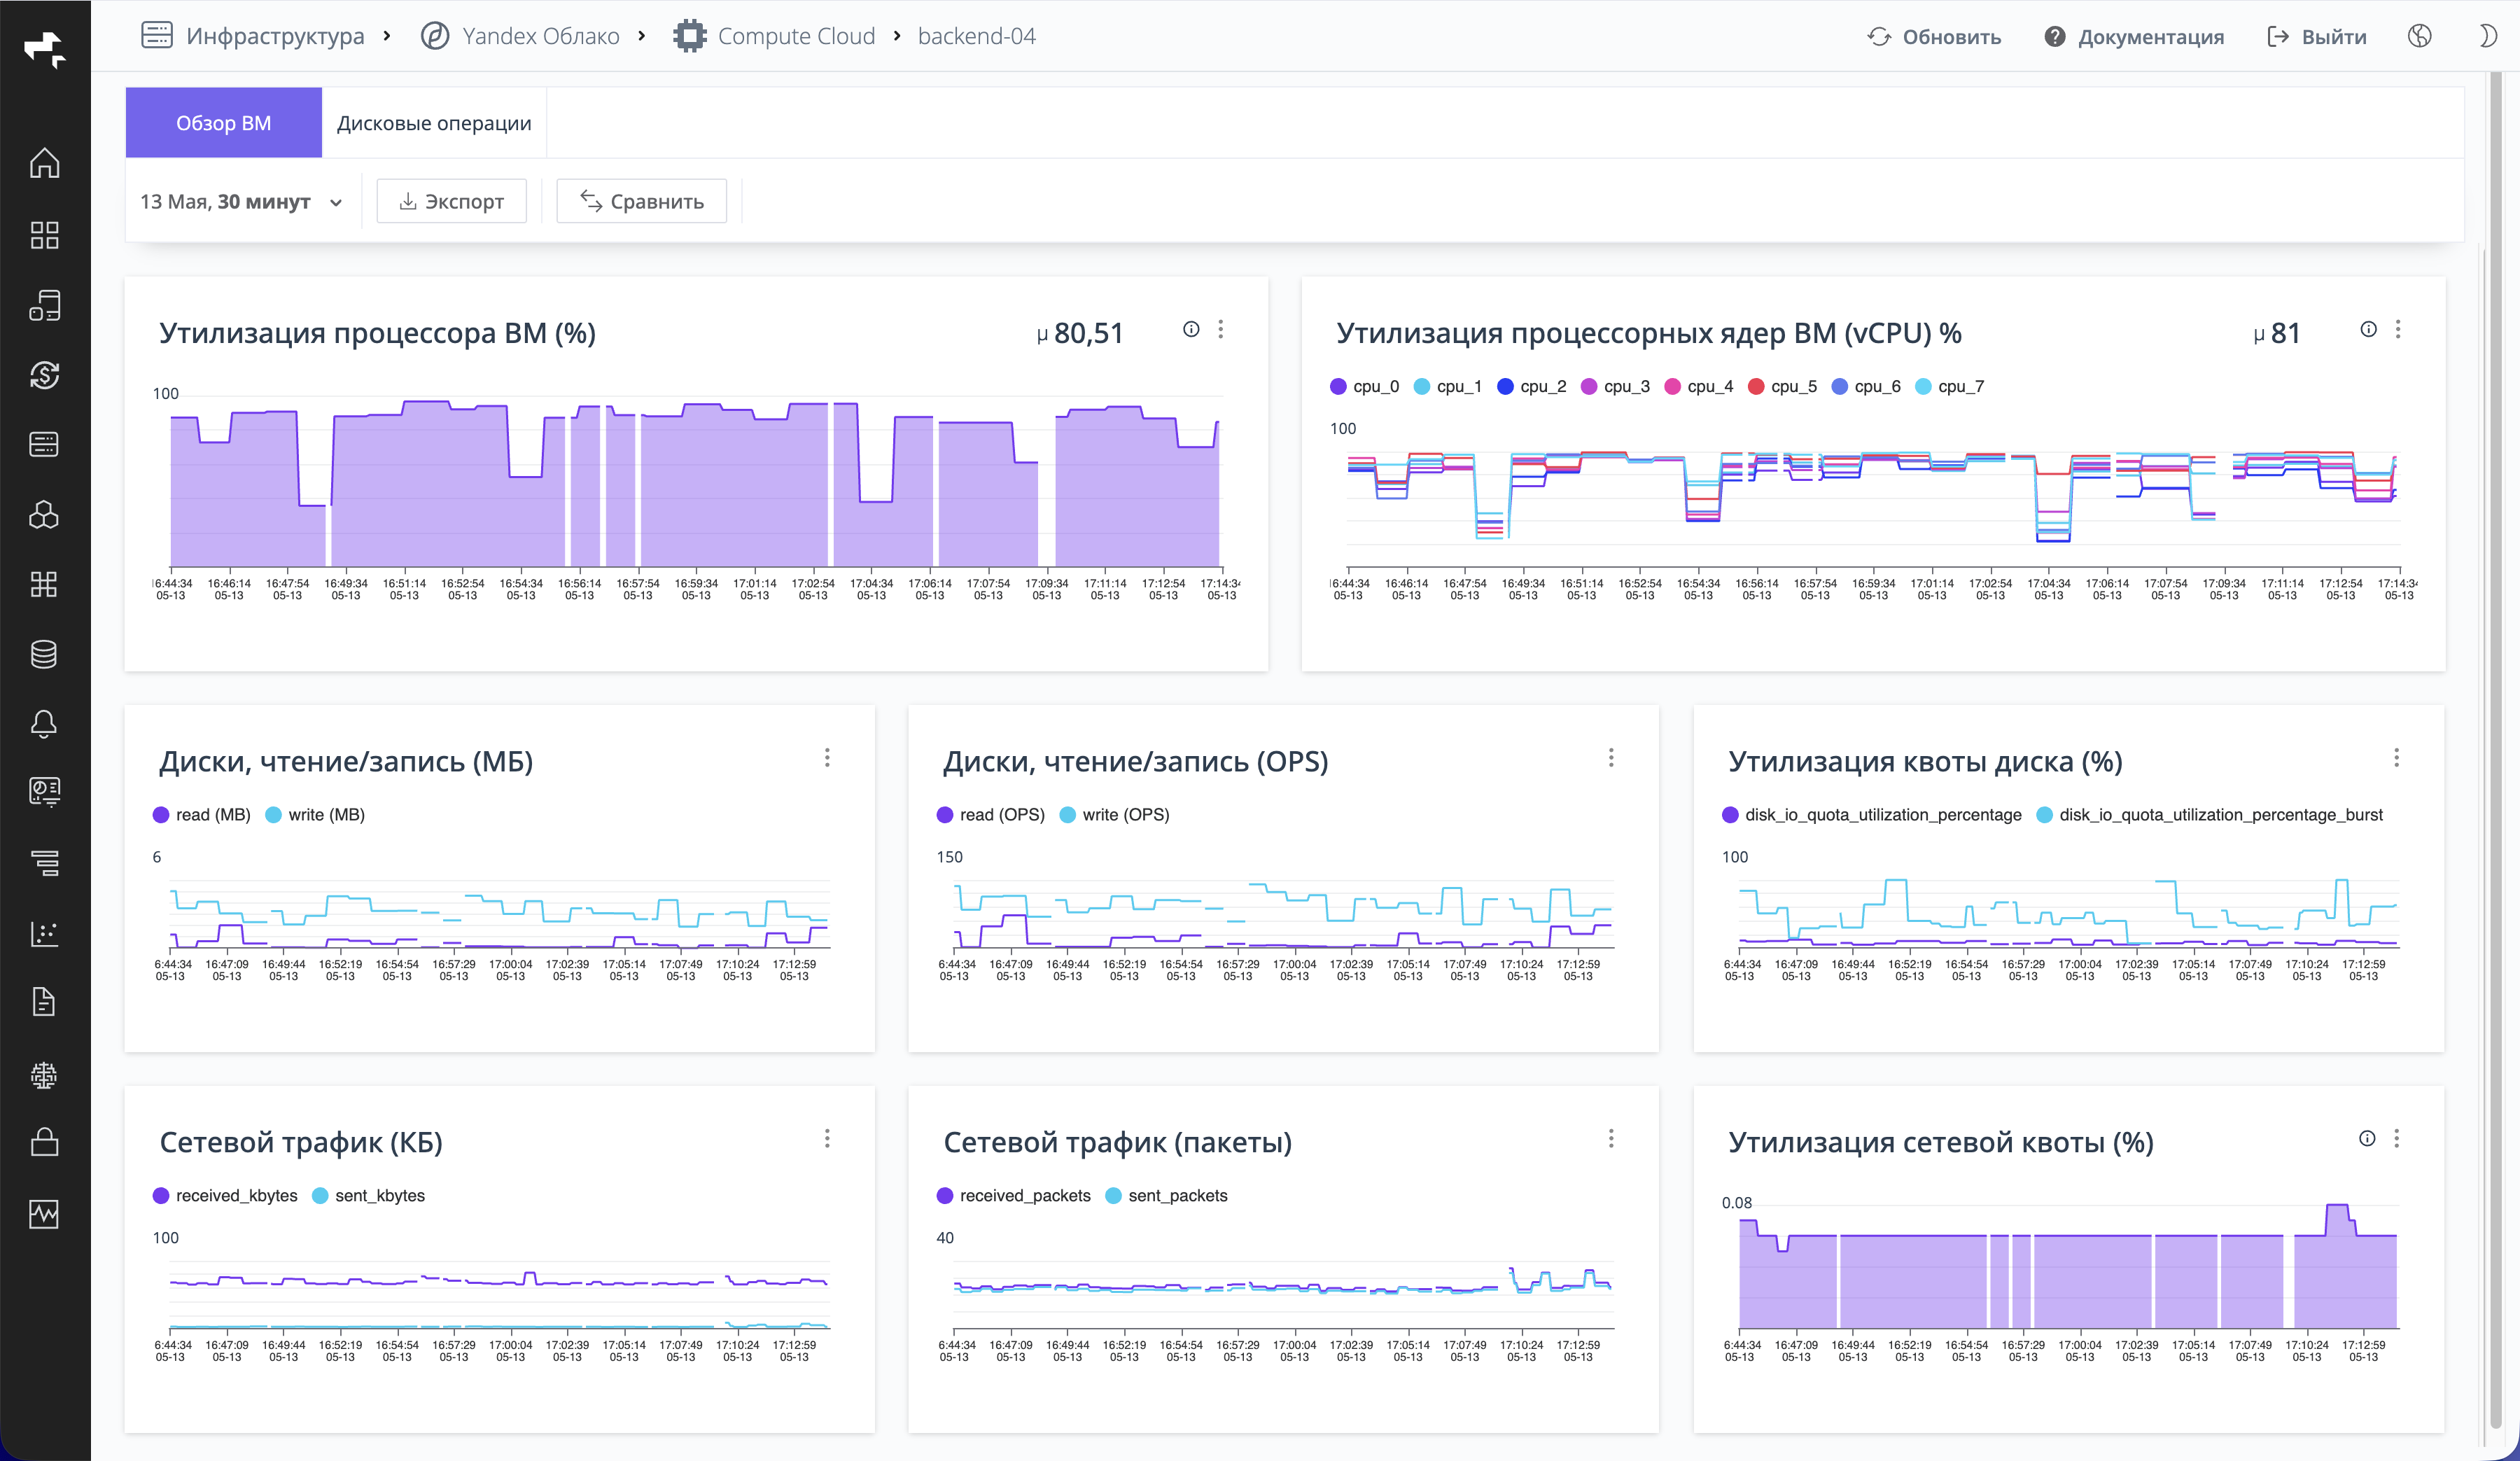Open the alerts bell sidebar icon
2520x1461 pixels.
click(x=44, y=724)
